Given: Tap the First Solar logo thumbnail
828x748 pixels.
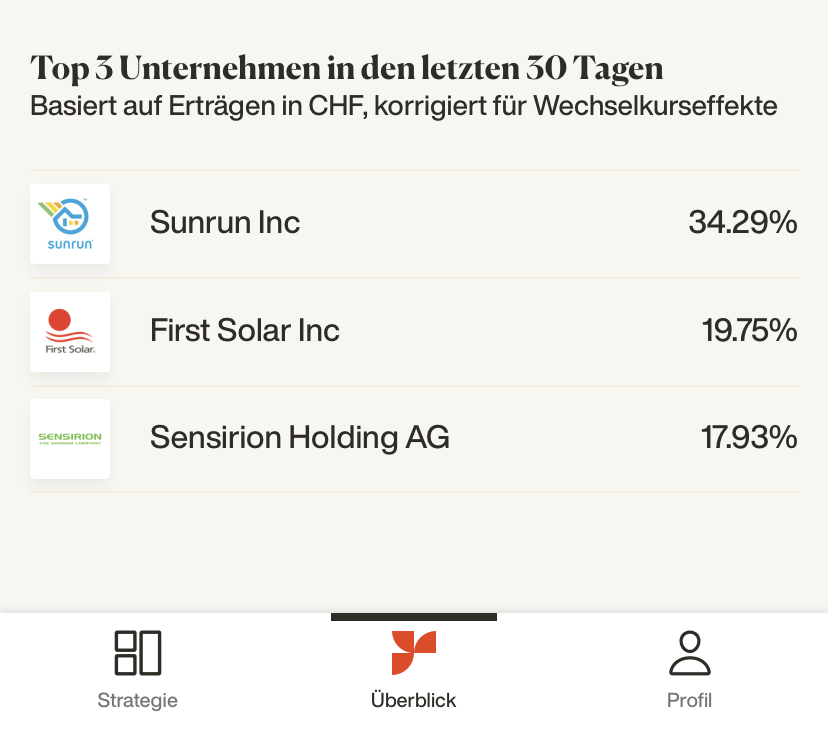Looking at the screenshot, I should point(70,332).
